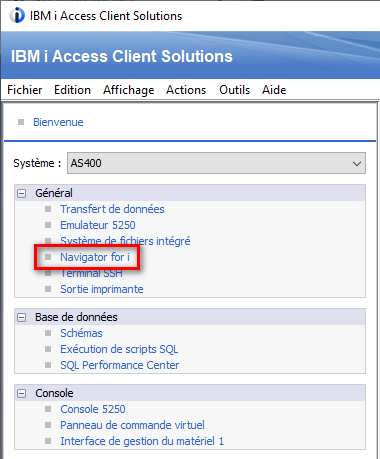The width and height of the screenshot is (380, 459).
Task: Open the Outils menu
Action: coord(234,90)
